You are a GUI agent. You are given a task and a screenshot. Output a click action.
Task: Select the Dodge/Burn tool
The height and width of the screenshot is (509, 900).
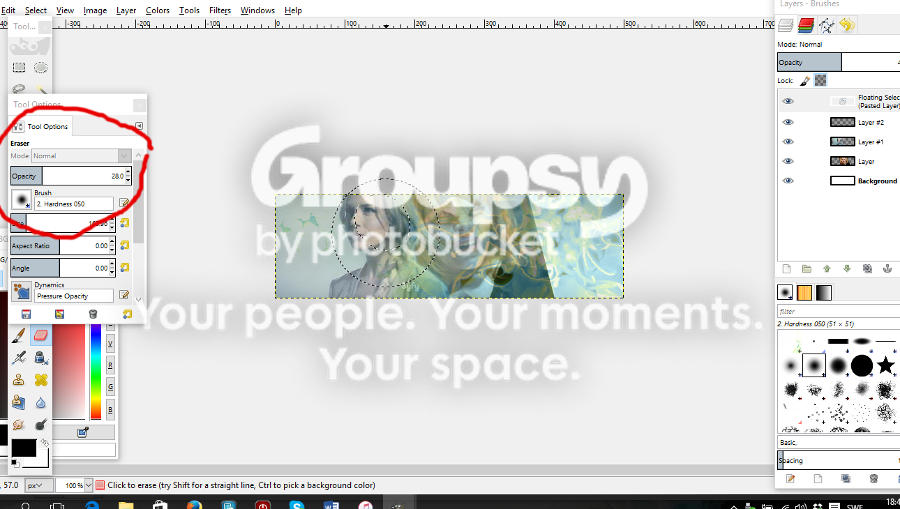point(41,425)
